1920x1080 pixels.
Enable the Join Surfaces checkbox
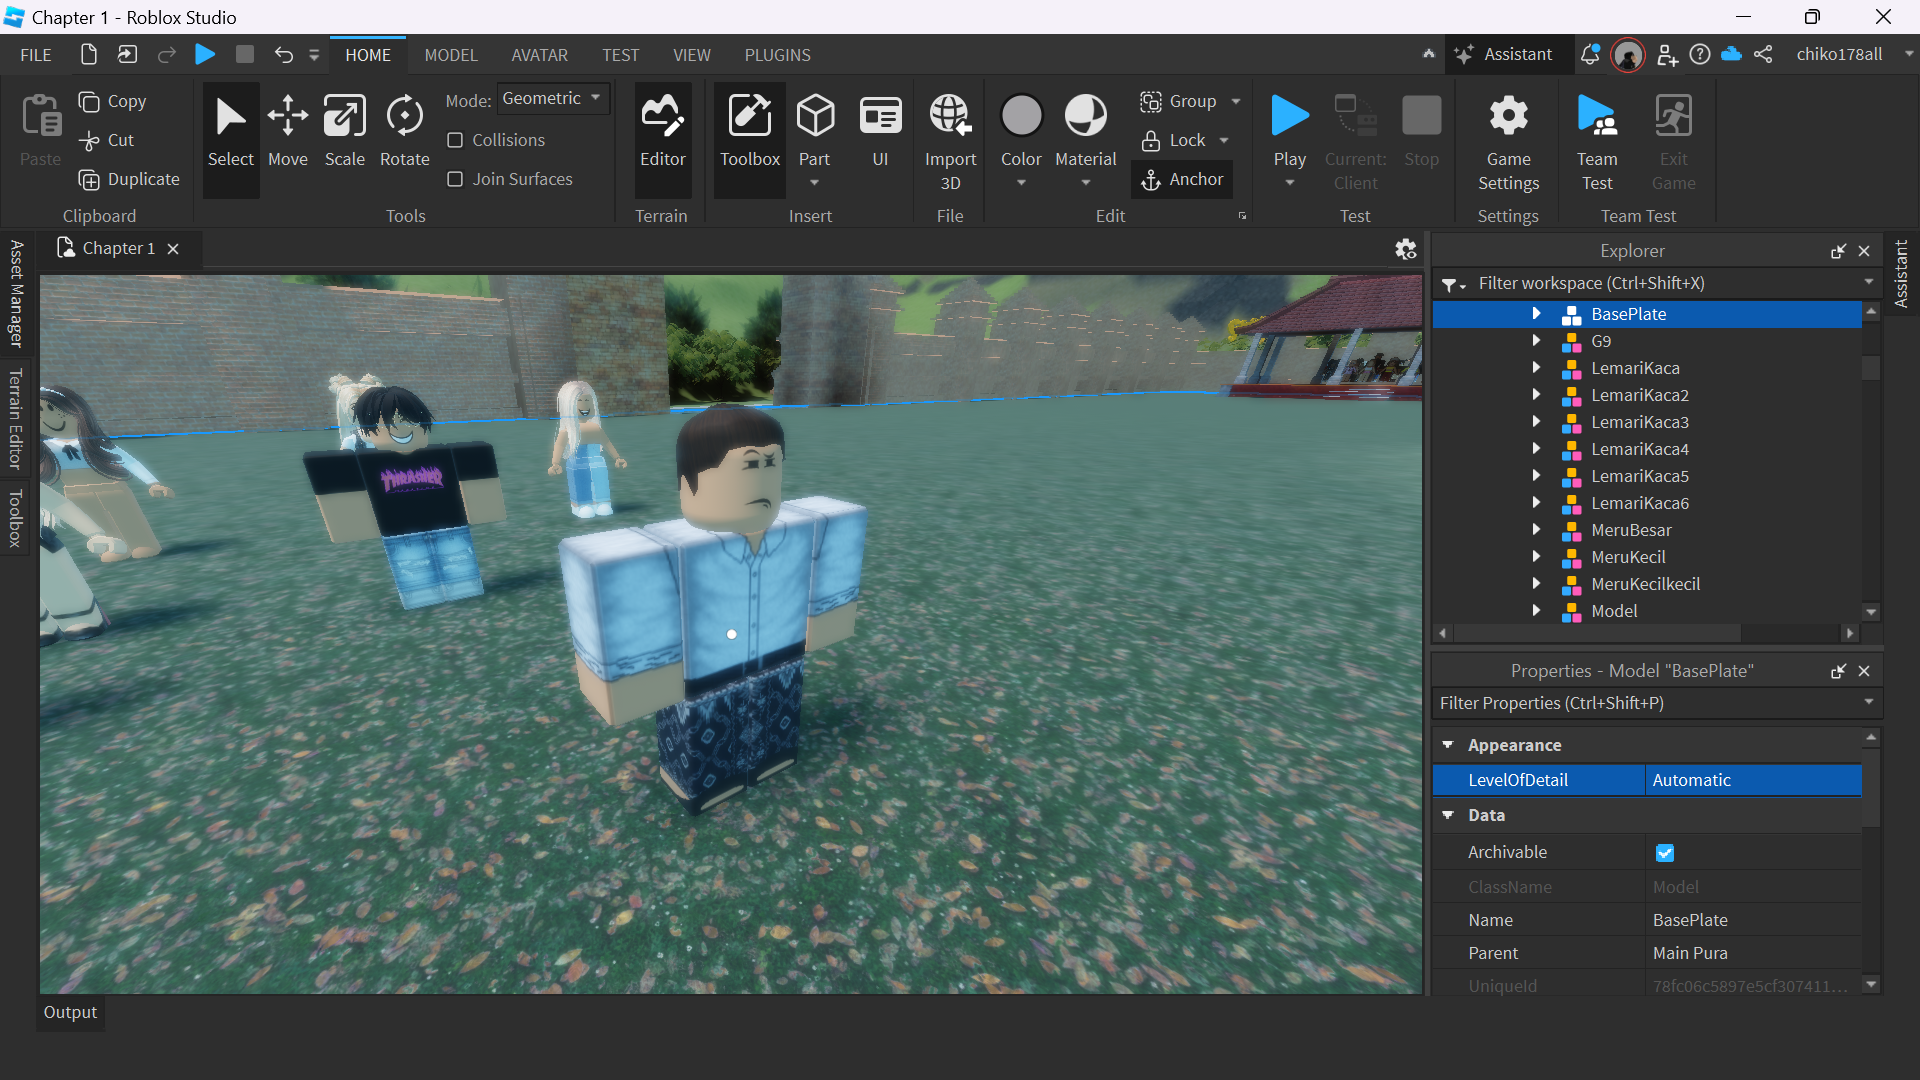[x=455, y=179]
